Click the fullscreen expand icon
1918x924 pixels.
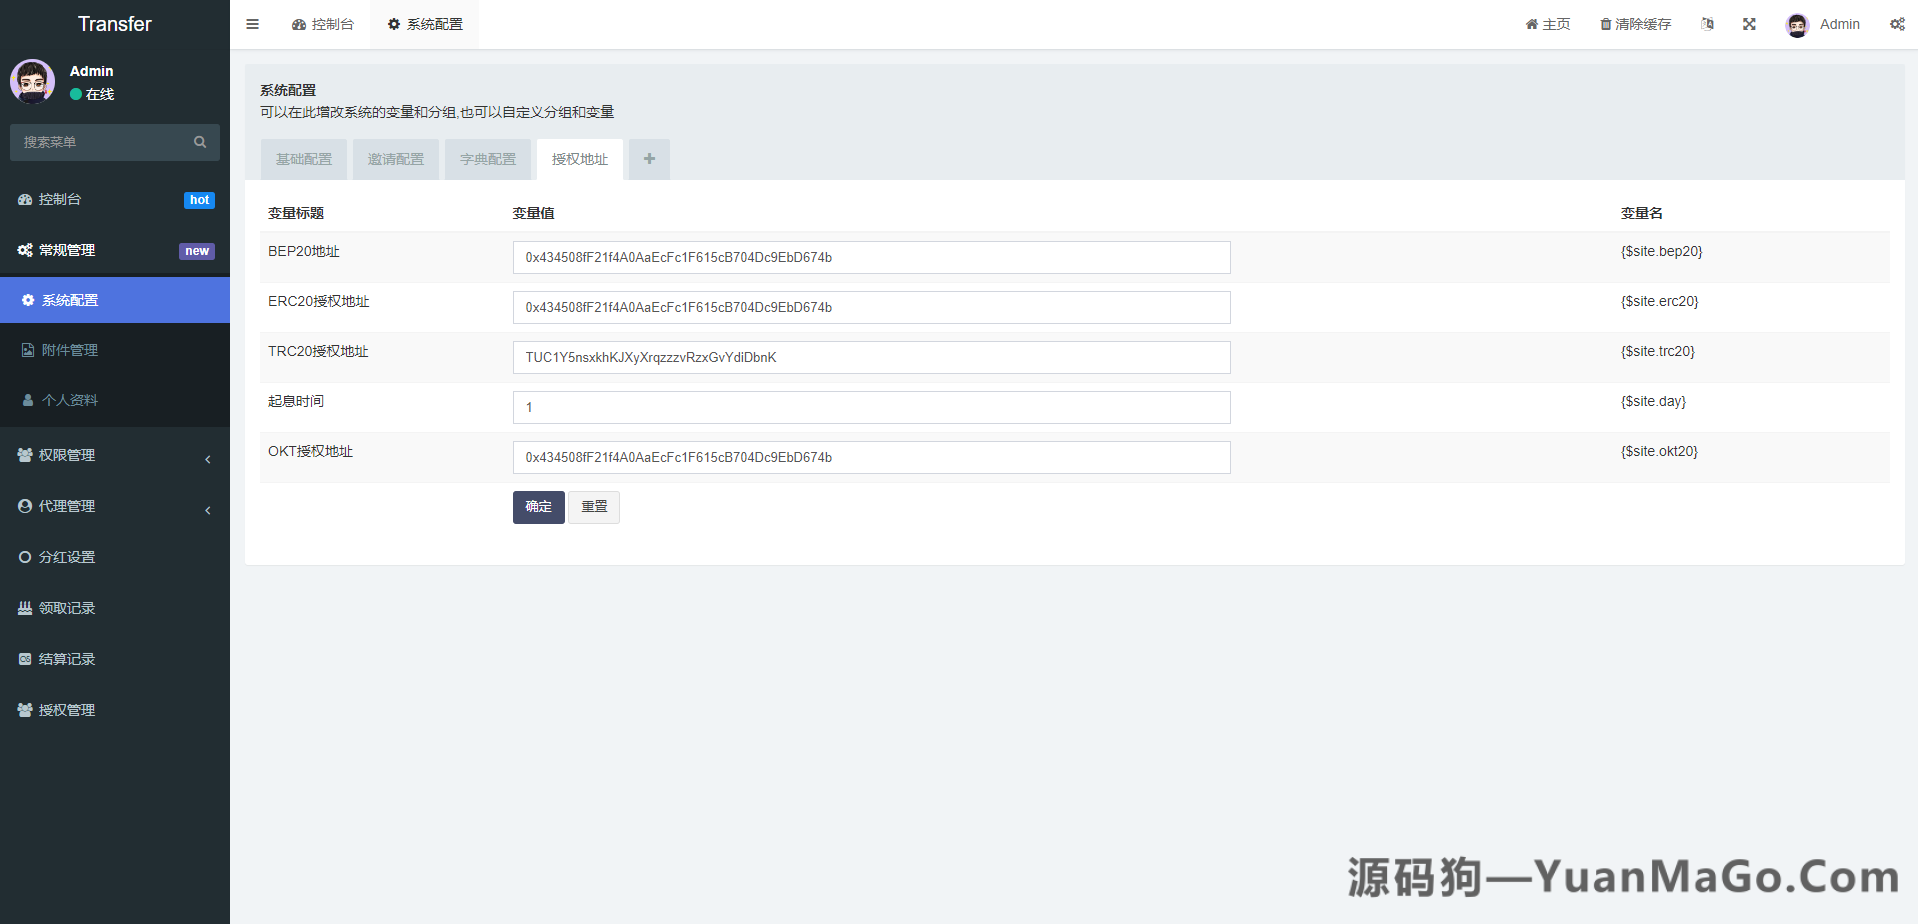point(1749,24)
